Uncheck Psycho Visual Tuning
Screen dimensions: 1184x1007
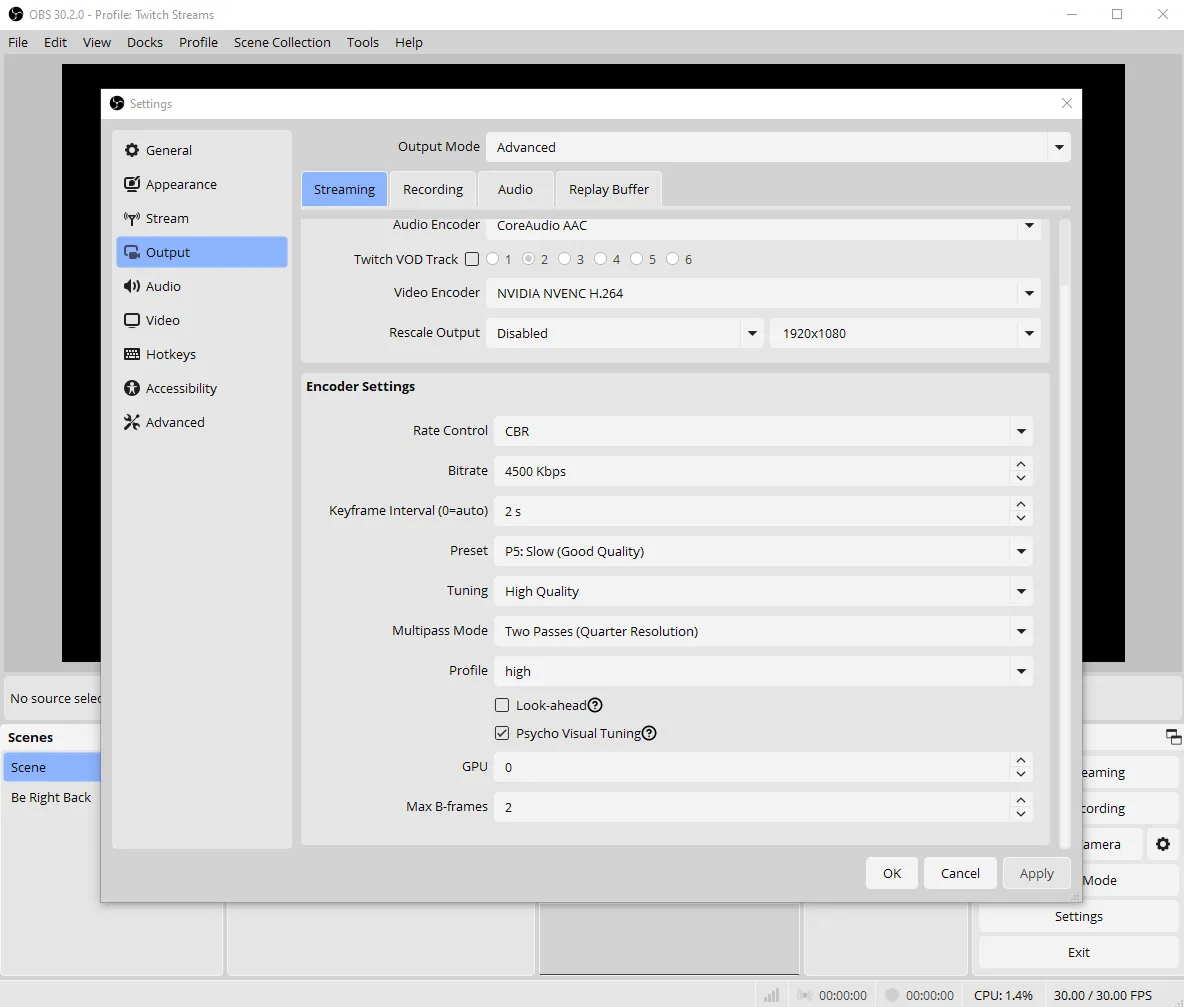pyautogui.click(x=502, y=733)
